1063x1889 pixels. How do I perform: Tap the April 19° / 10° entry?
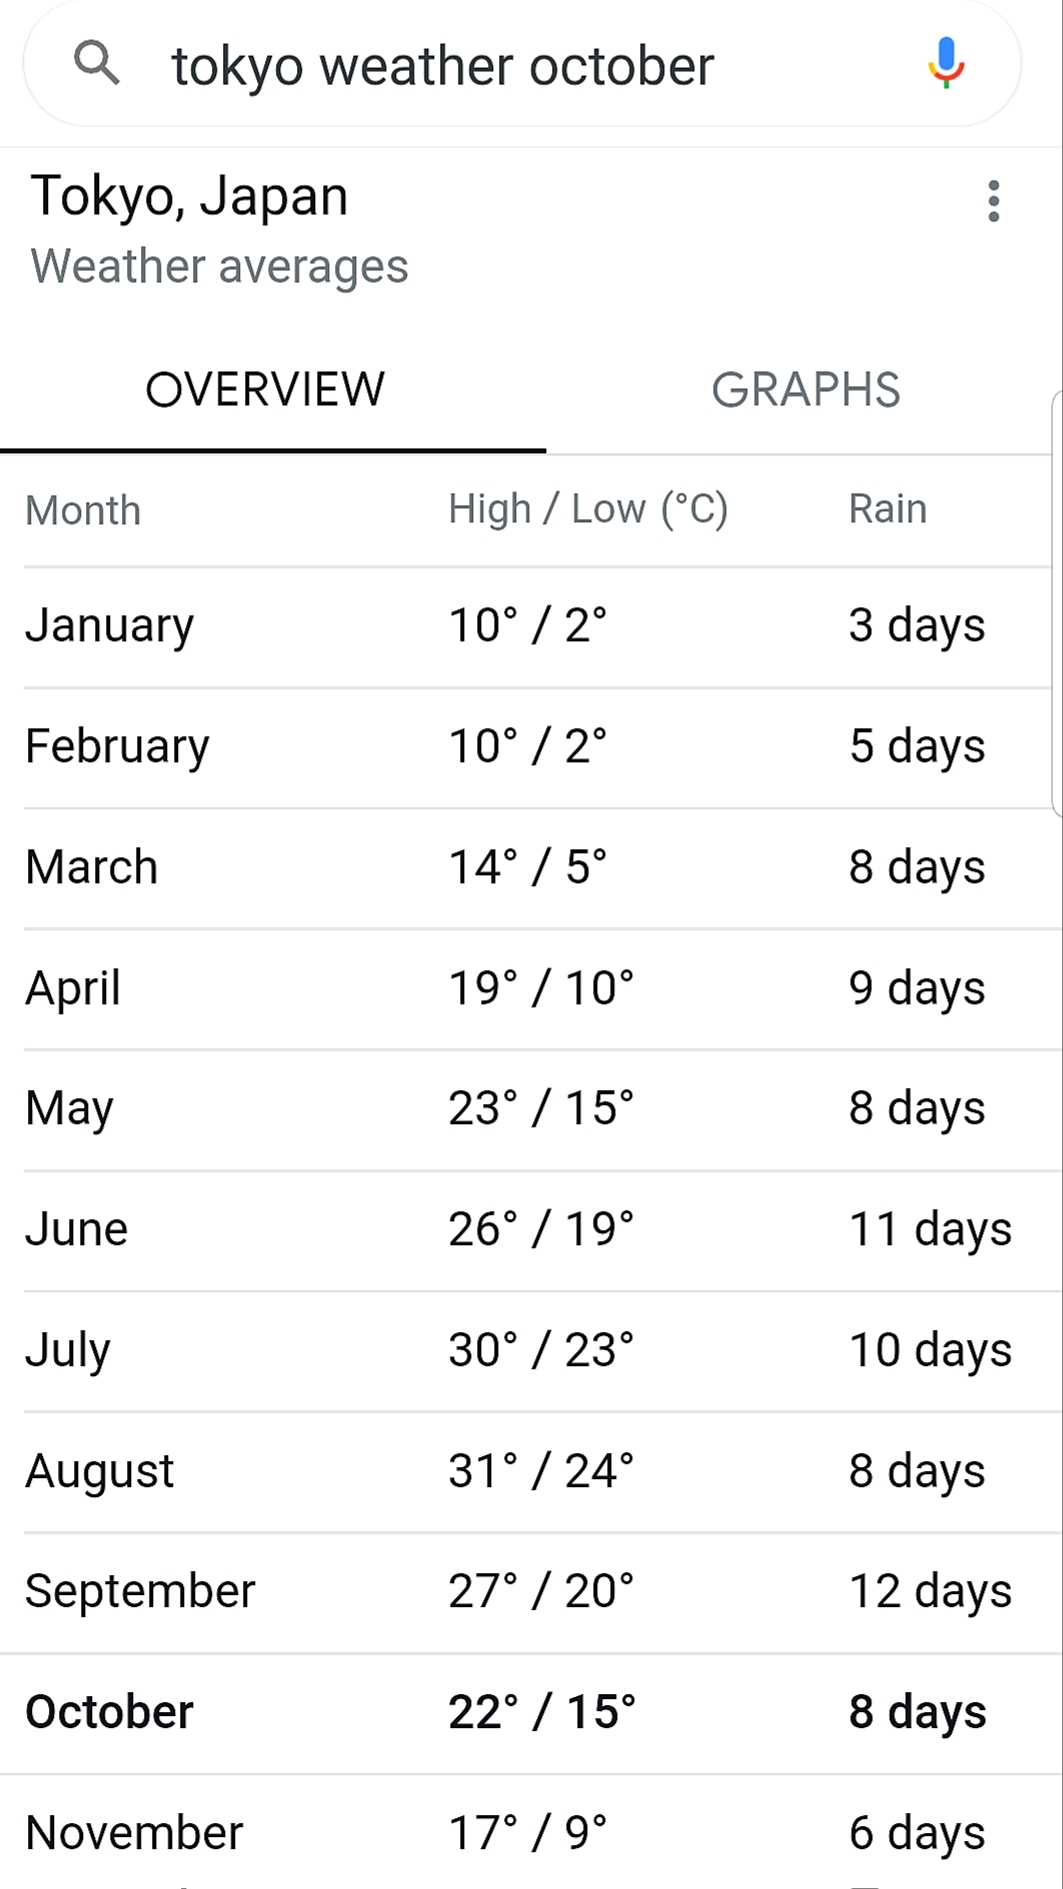point(541,988)
